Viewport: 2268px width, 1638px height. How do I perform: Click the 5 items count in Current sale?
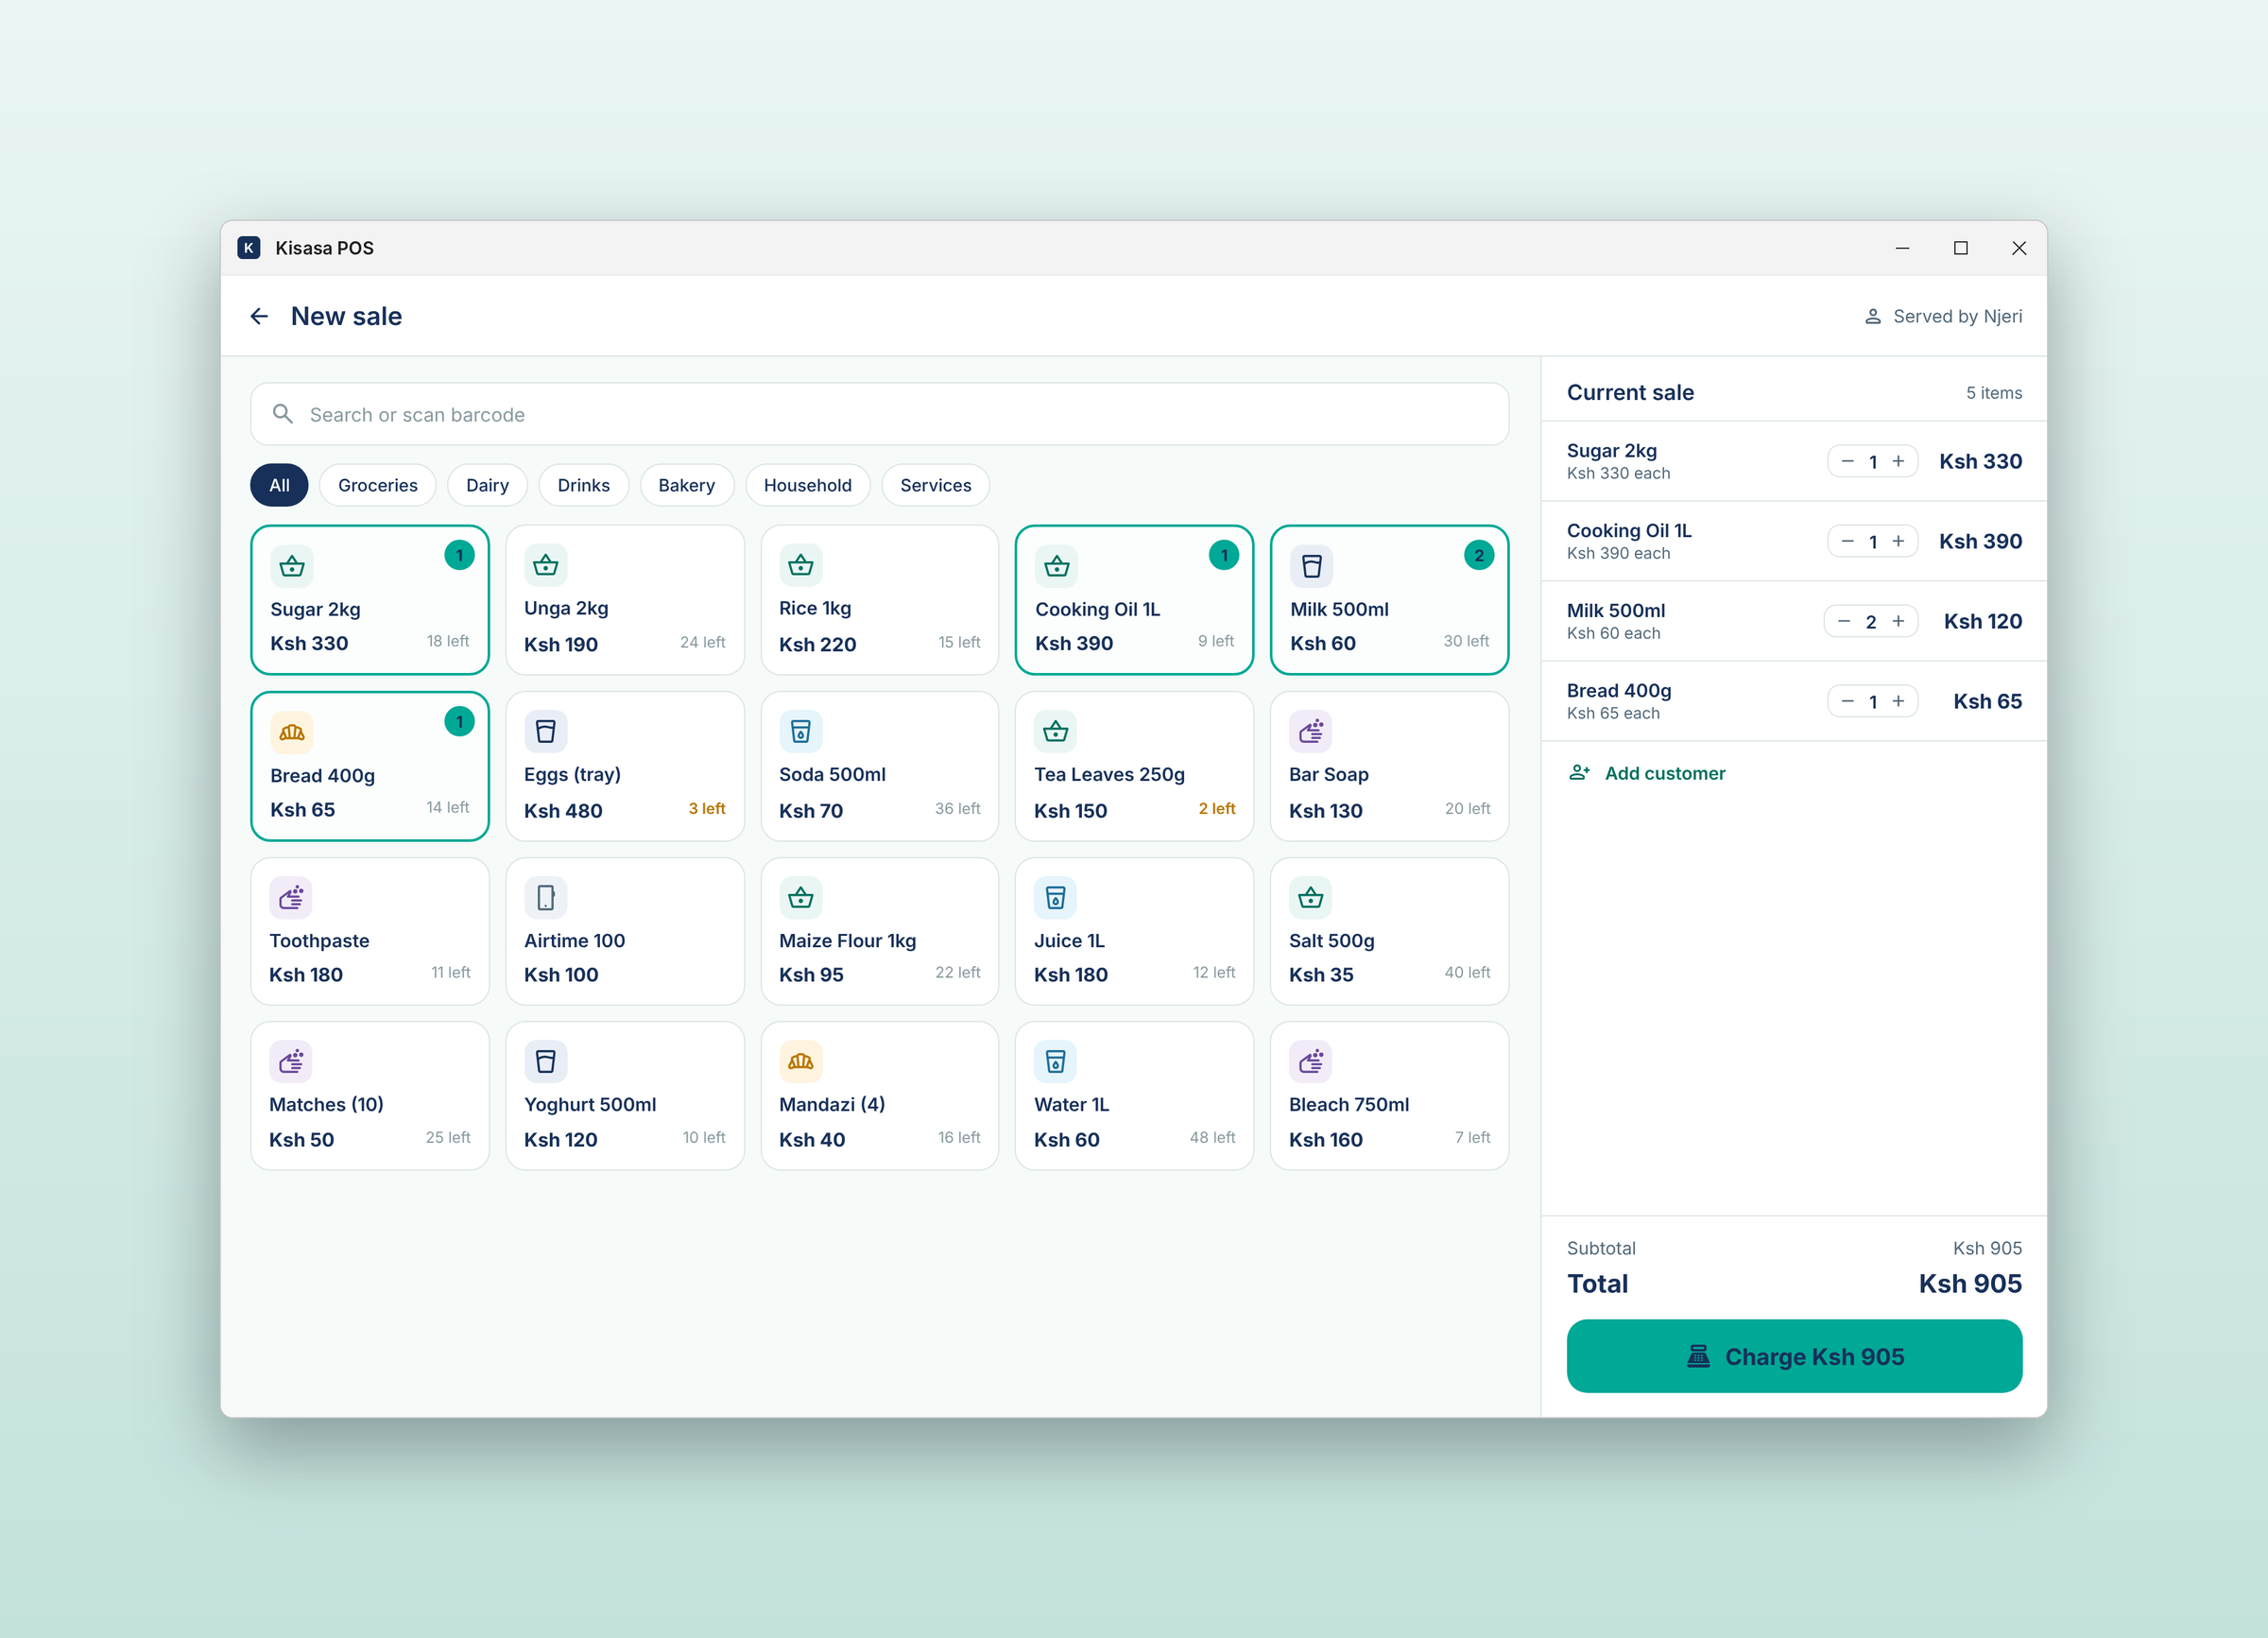(x=1993, y=393)
